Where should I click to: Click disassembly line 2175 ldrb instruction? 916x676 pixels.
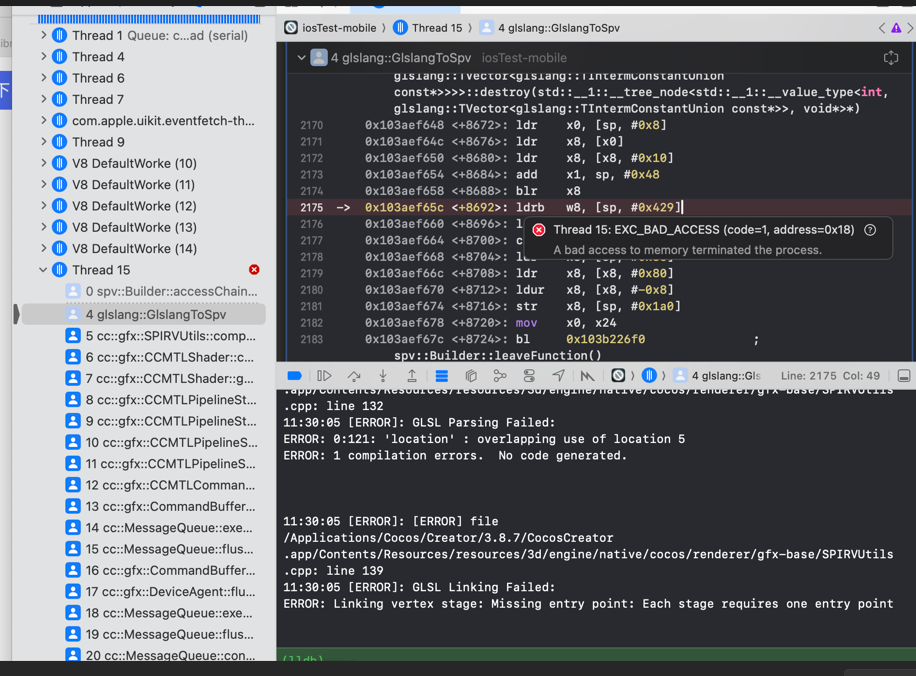(x=599, y=207)
